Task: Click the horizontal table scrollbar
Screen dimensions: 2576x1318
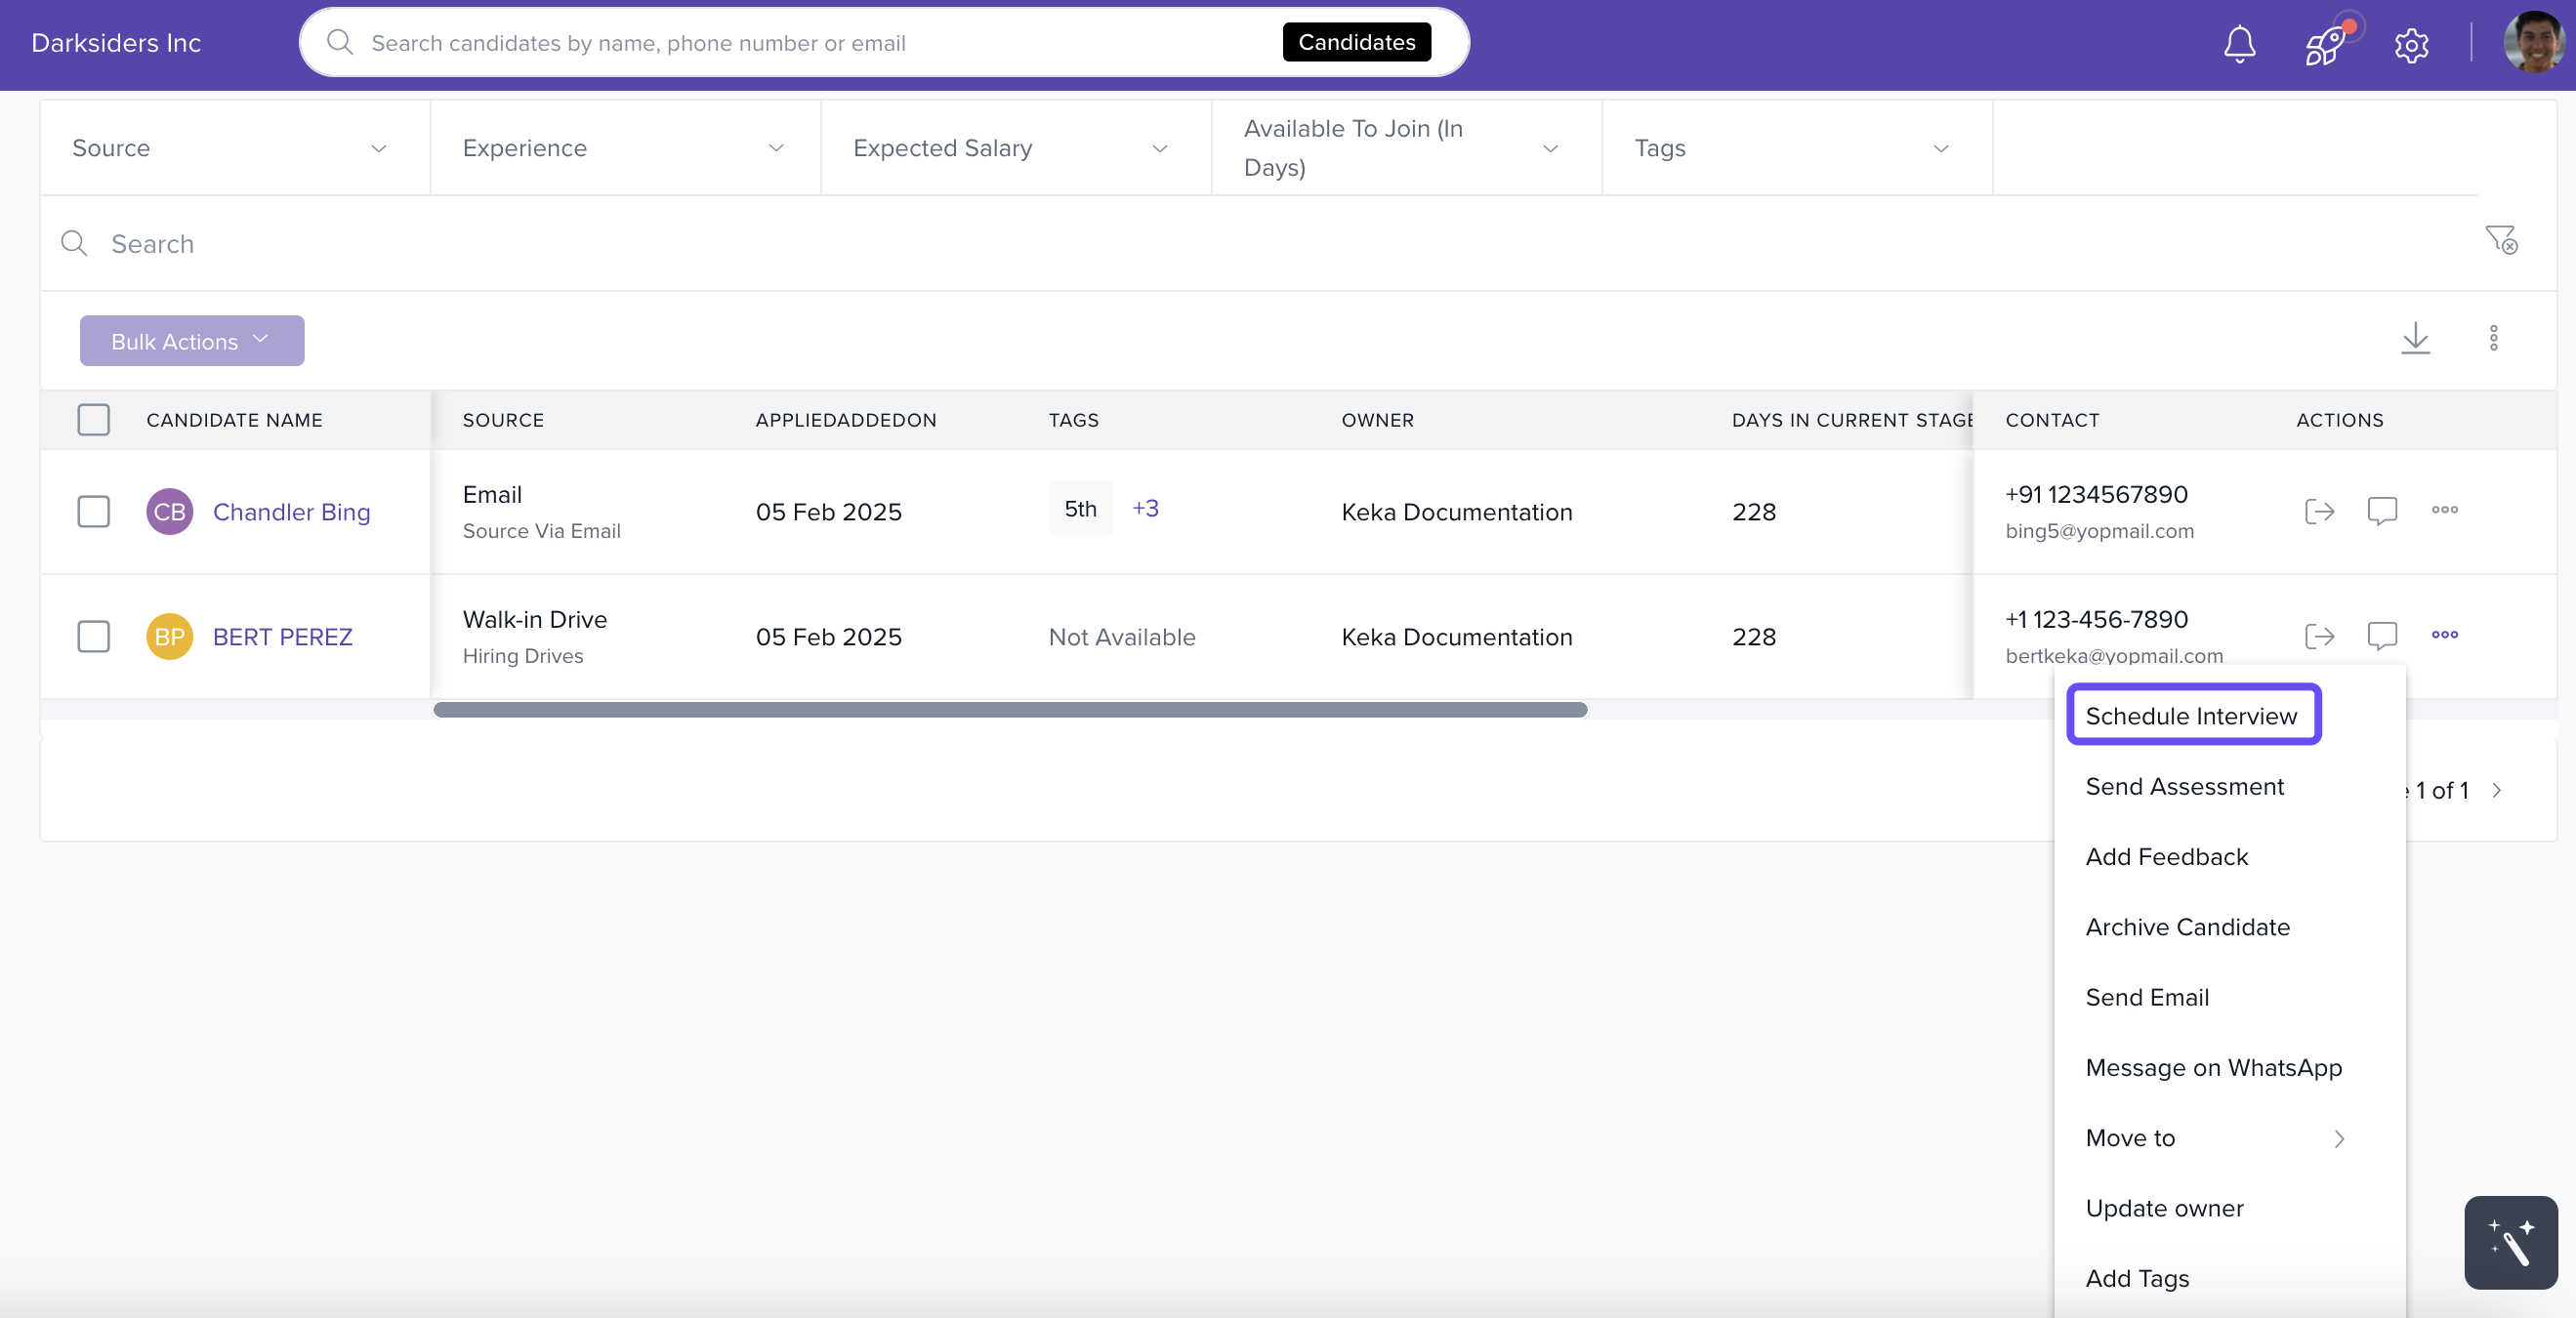Action: [x=1009, y=710]
